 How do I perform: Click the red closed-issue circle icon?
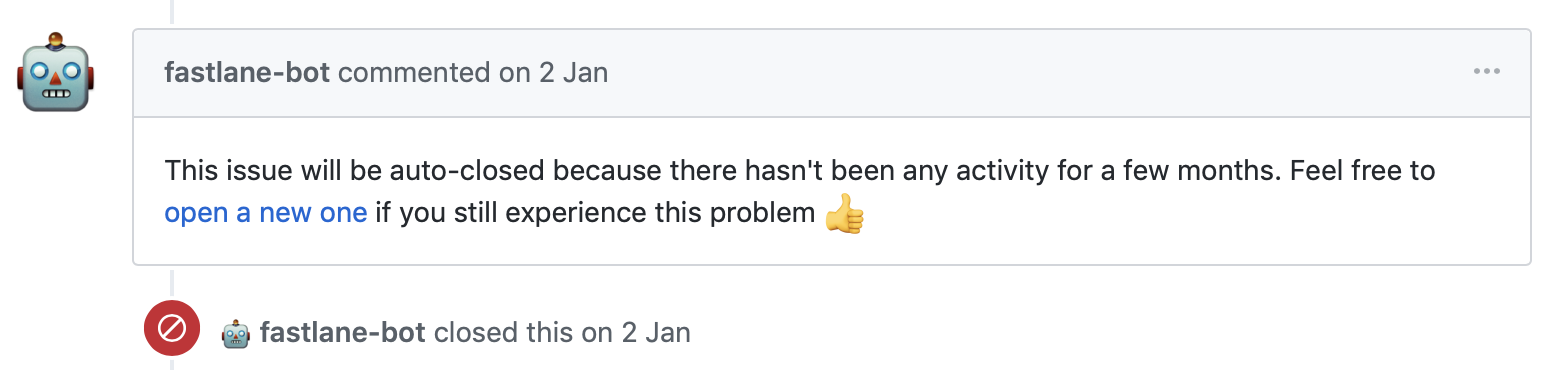pos(172,329)
